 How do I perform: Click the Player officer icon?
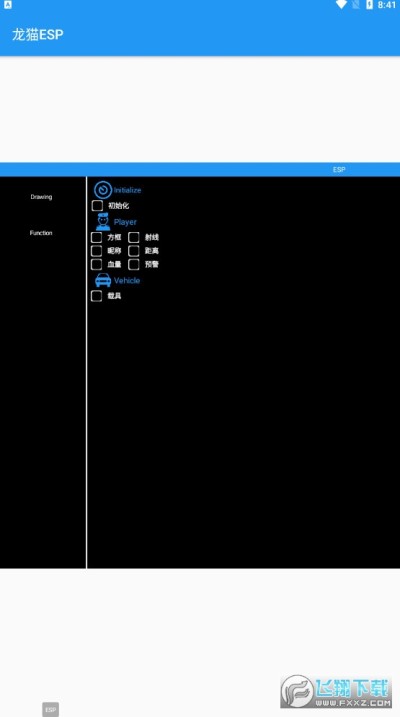[x=103, y=222]
